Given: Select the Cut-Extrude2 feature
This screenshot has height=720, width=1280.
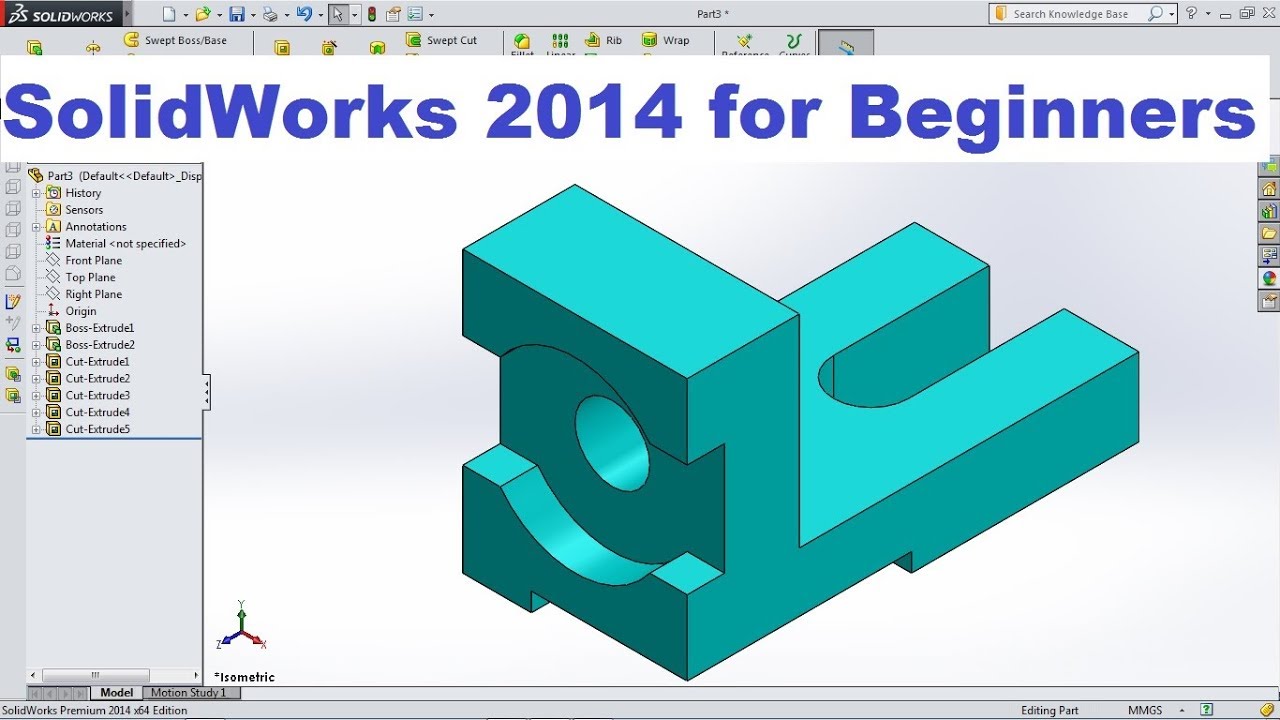Looking at the screenshot, I should [x=88, y=379].
